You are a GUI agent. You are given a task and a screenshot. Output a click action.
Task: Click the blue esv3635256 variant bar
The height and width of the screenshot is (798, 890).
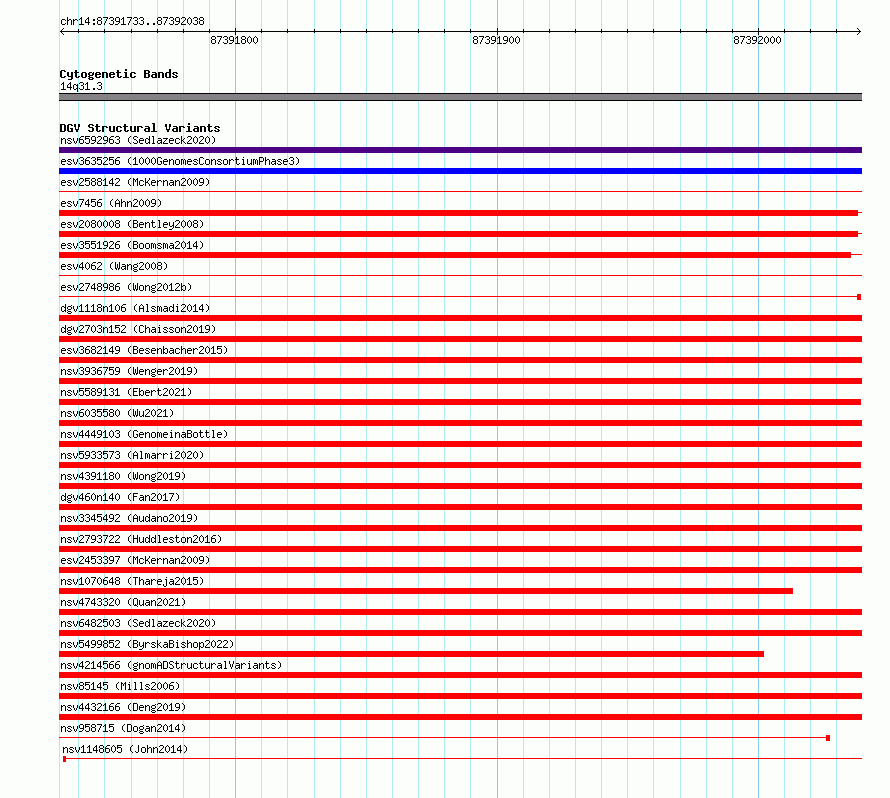(x=460, y=171)
